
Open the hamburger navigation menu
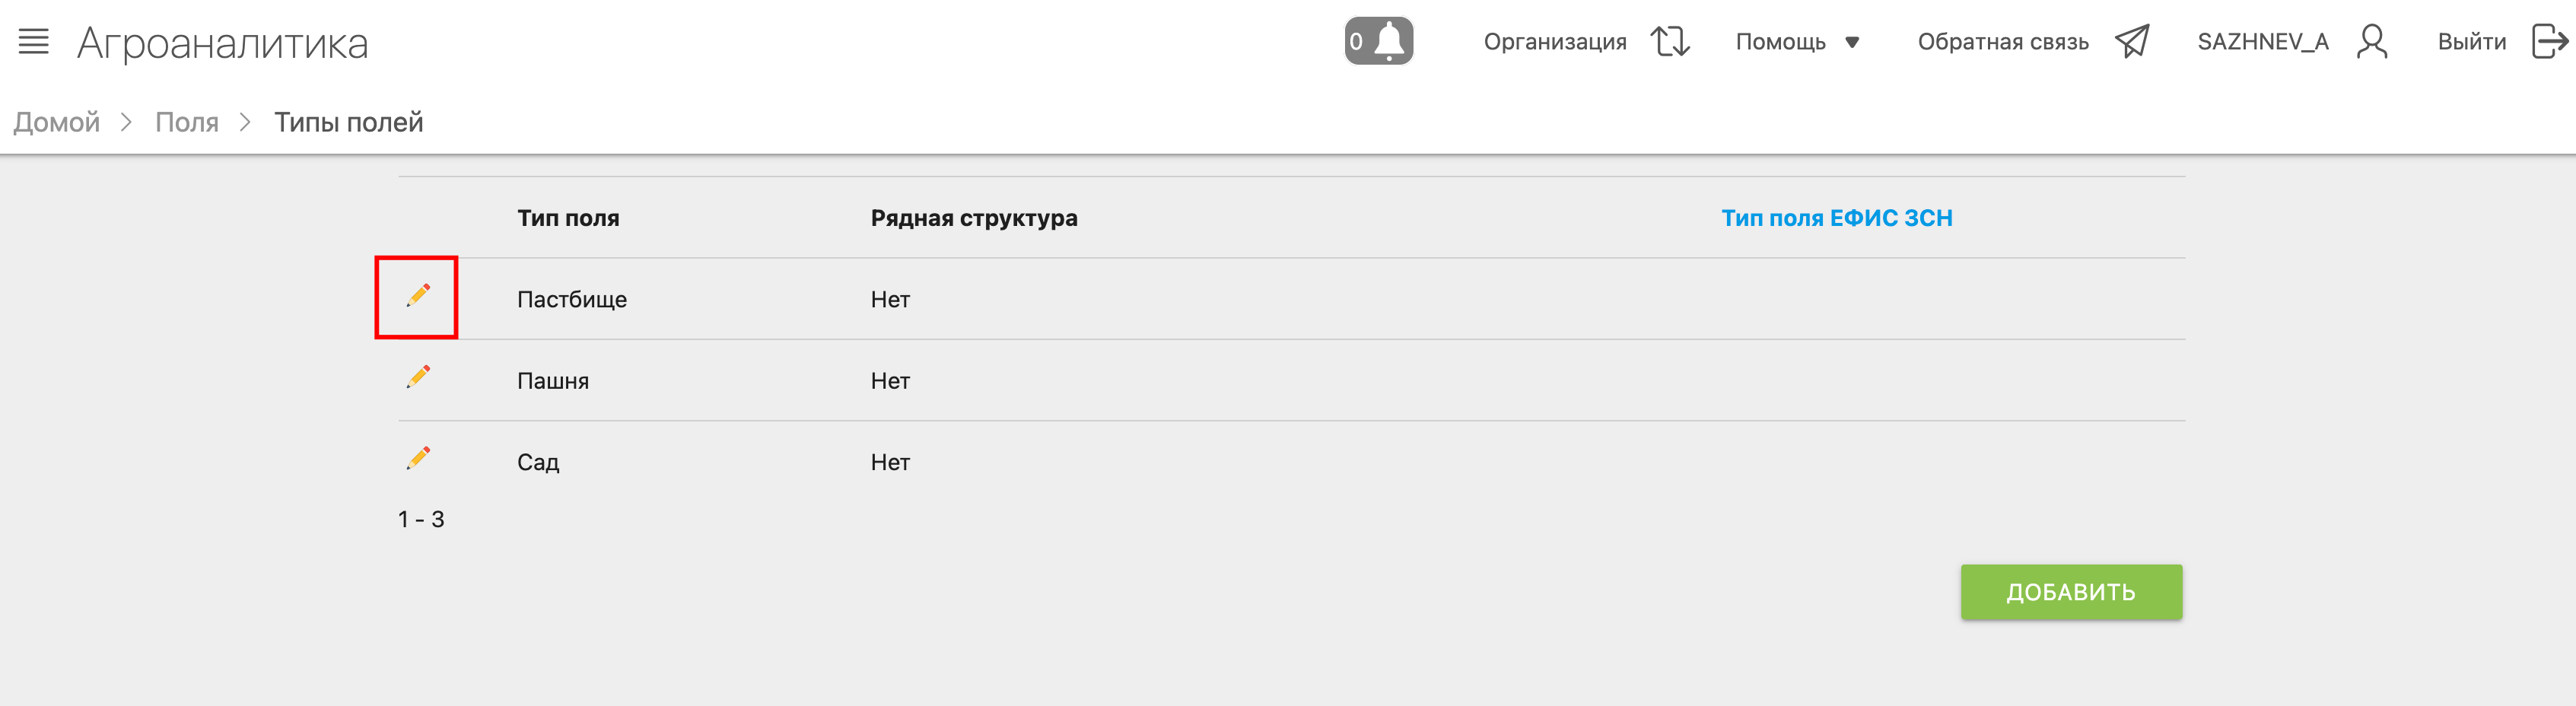34,42
